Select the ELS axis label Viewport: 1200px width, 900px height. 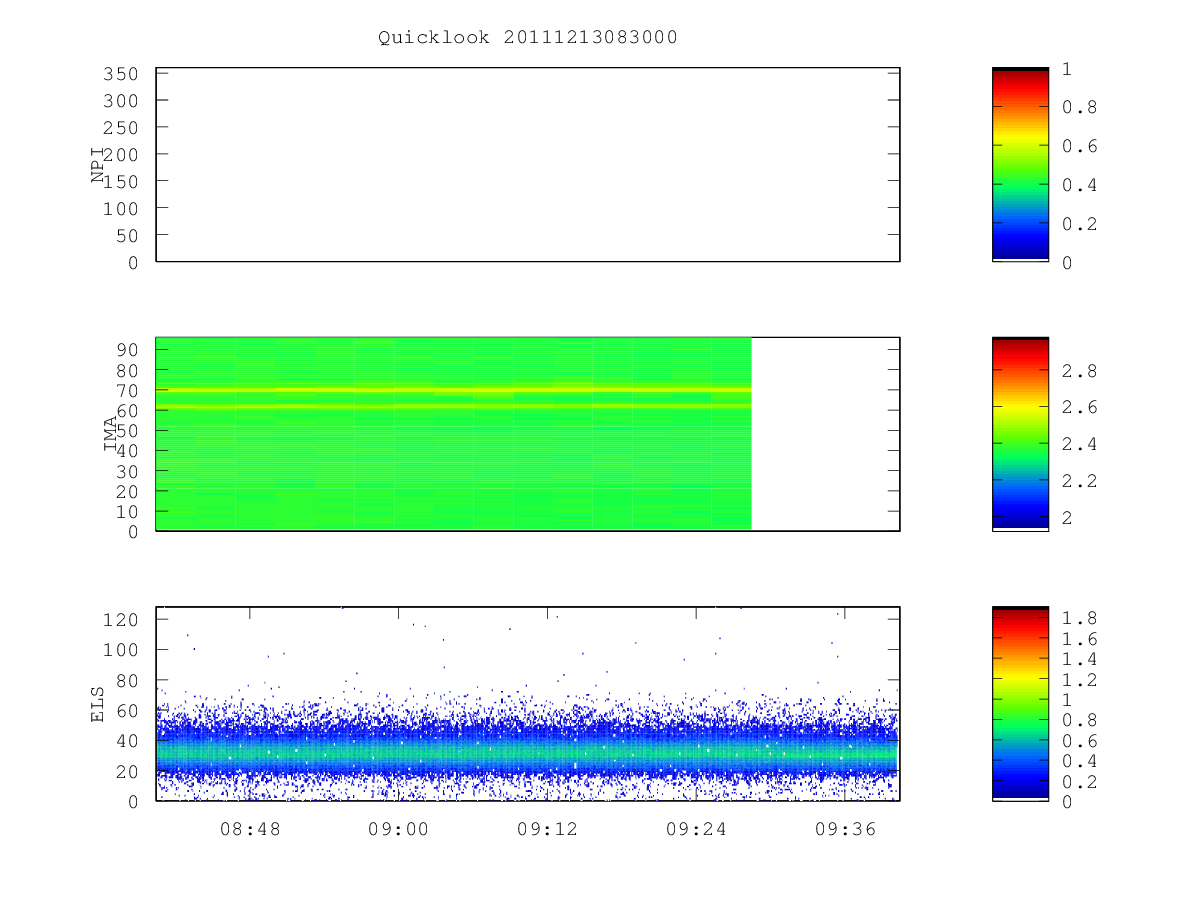(98, 704)
